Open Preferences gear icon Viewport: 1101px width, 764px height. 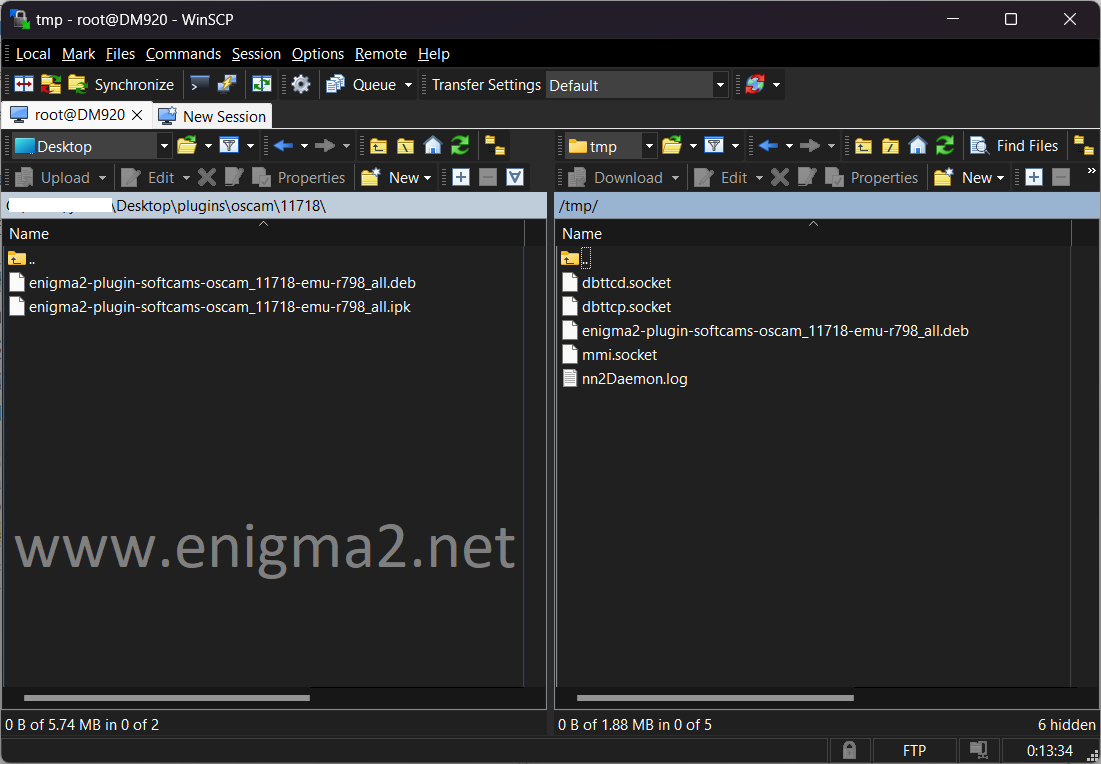click(301, 84)
